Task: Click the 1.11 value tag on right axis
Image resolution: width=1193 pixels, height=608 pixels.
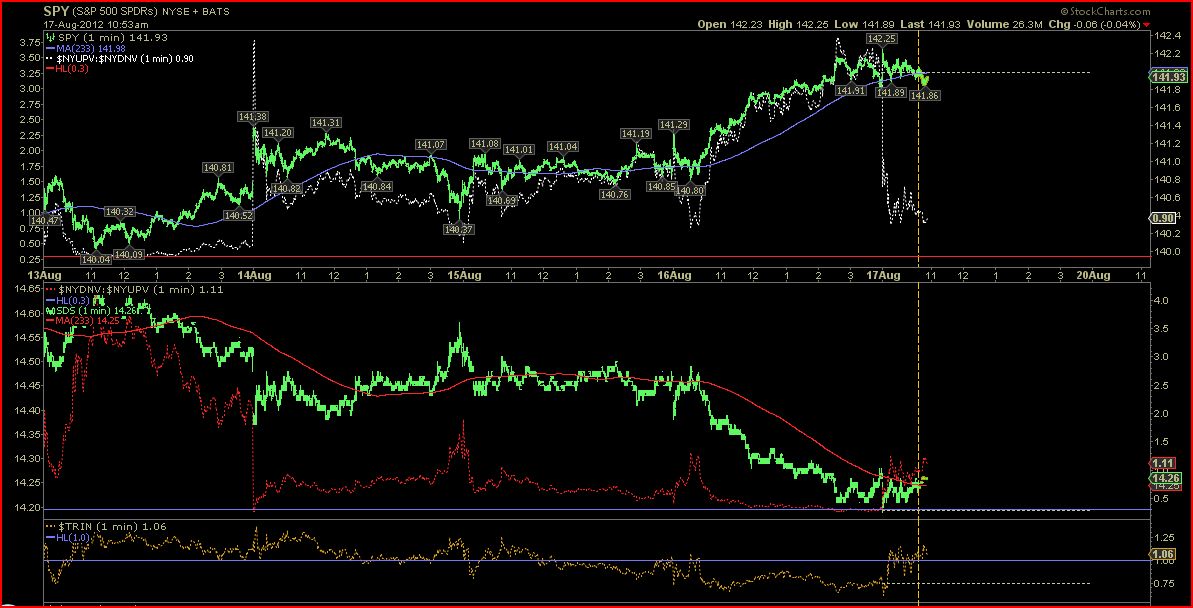Action: [x=1165, y=463]
